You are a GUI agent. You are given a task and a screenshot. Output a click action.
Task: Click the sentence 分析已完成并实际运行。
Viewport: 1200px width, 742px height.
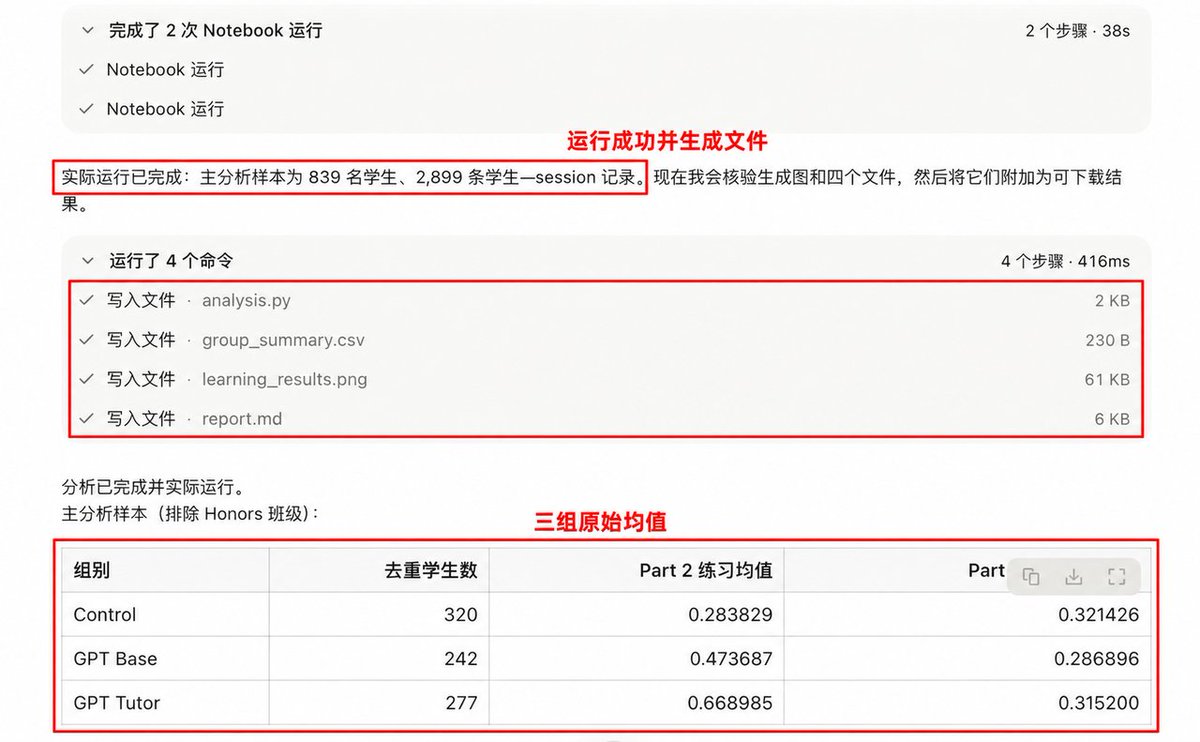[x=153, y=489]
